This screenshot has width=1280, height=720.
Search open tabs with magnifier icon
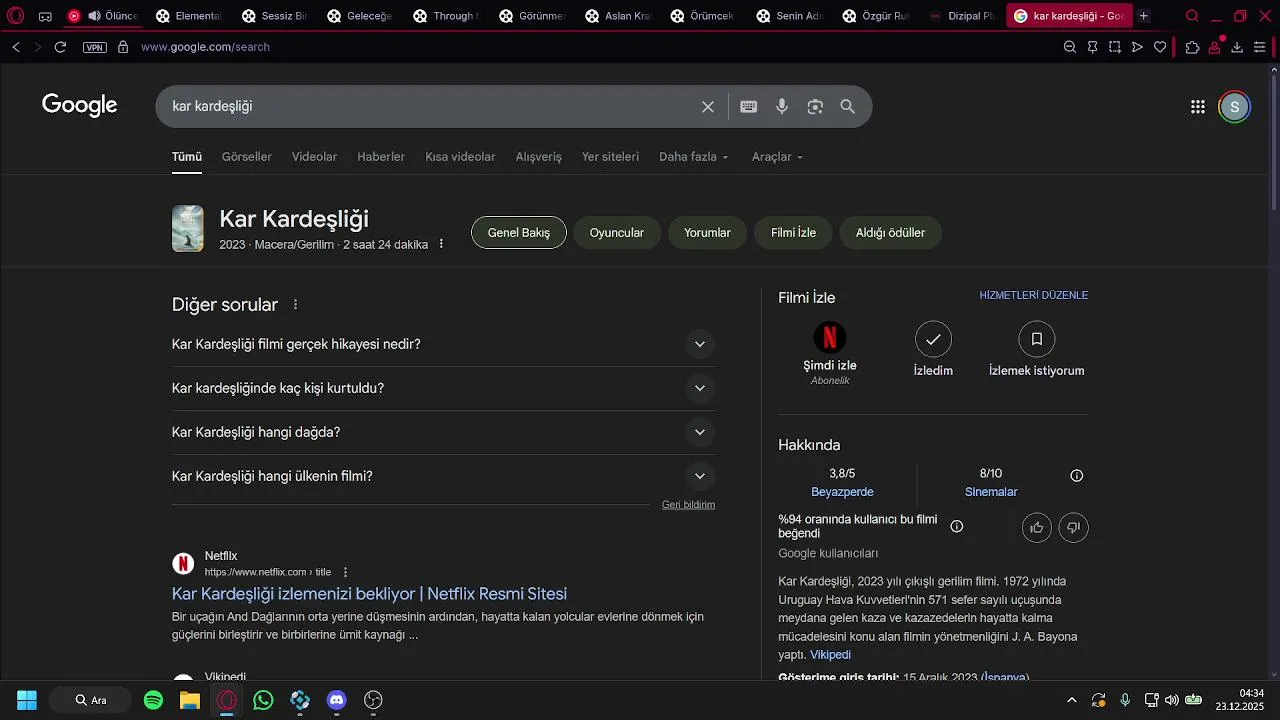pos(1192,16)
